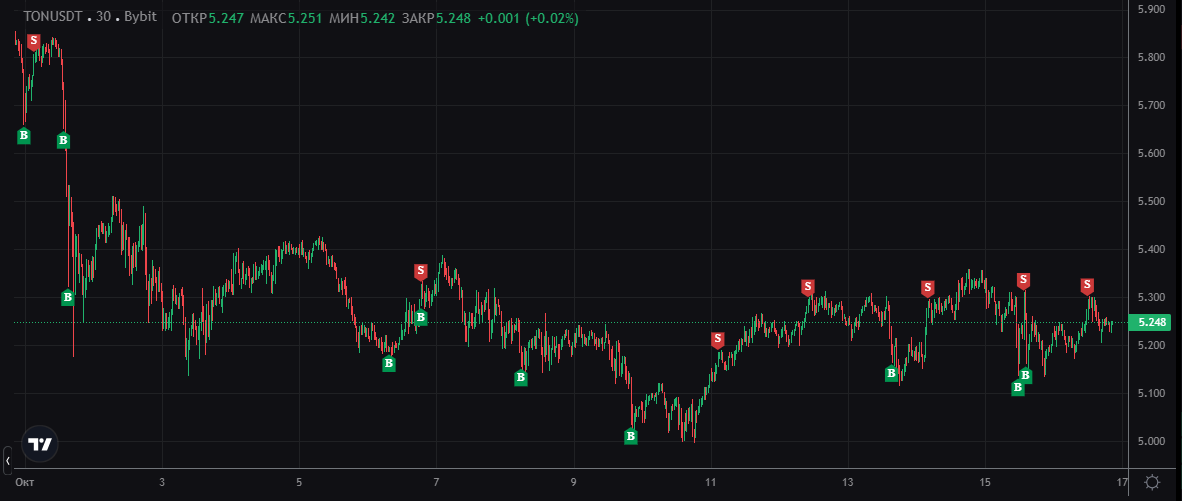Click the 5.500 price axis label

pyautogui.click(x=1153, y=202)
